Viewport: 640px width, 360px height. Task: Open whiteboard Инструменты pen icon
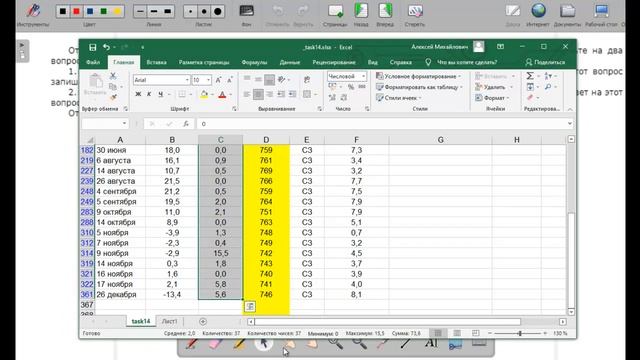click(x=33, y=11)
